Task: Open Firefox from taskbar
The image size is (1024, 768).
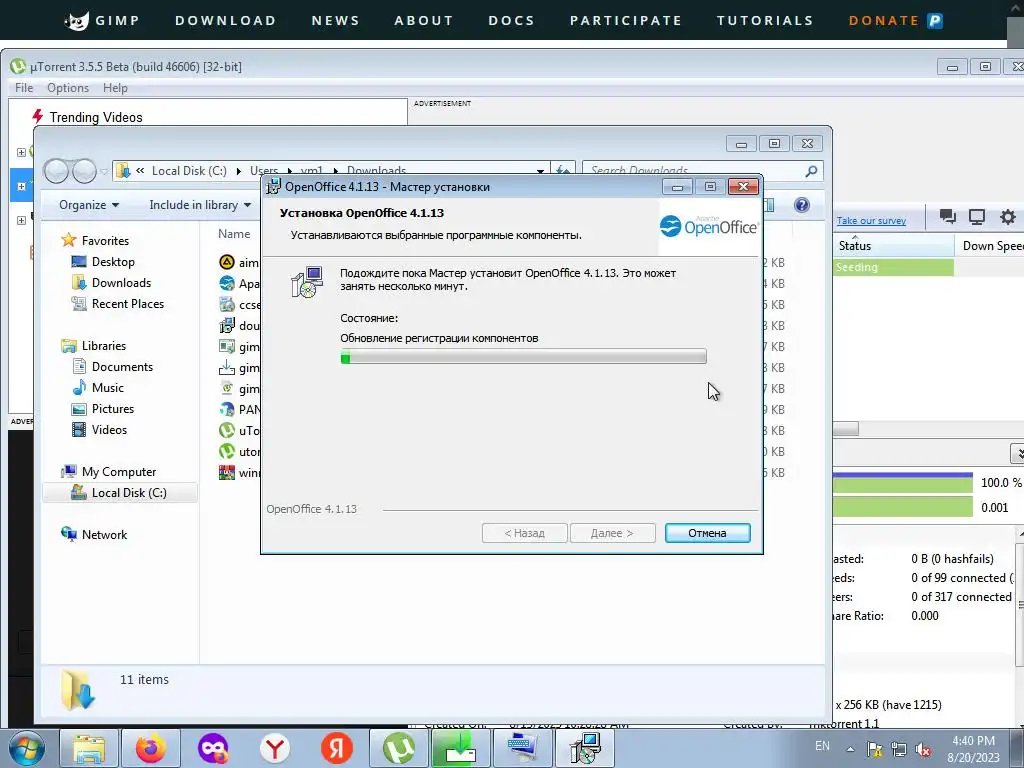Action: click(151, 748)
